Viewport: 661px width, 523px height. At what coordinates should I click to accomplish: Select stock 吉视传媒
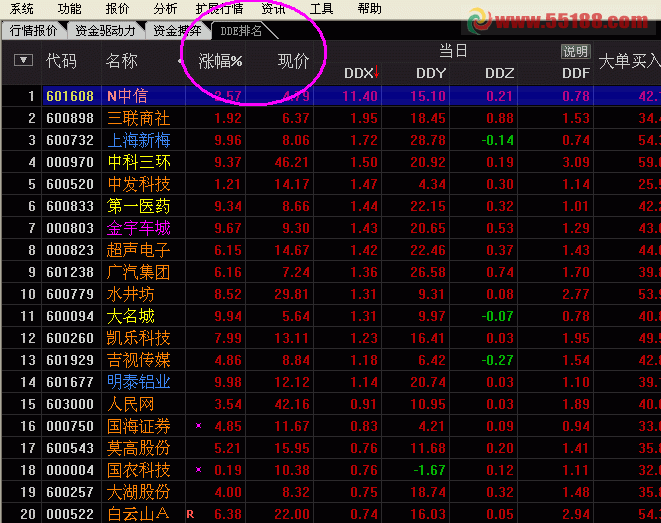139,360
